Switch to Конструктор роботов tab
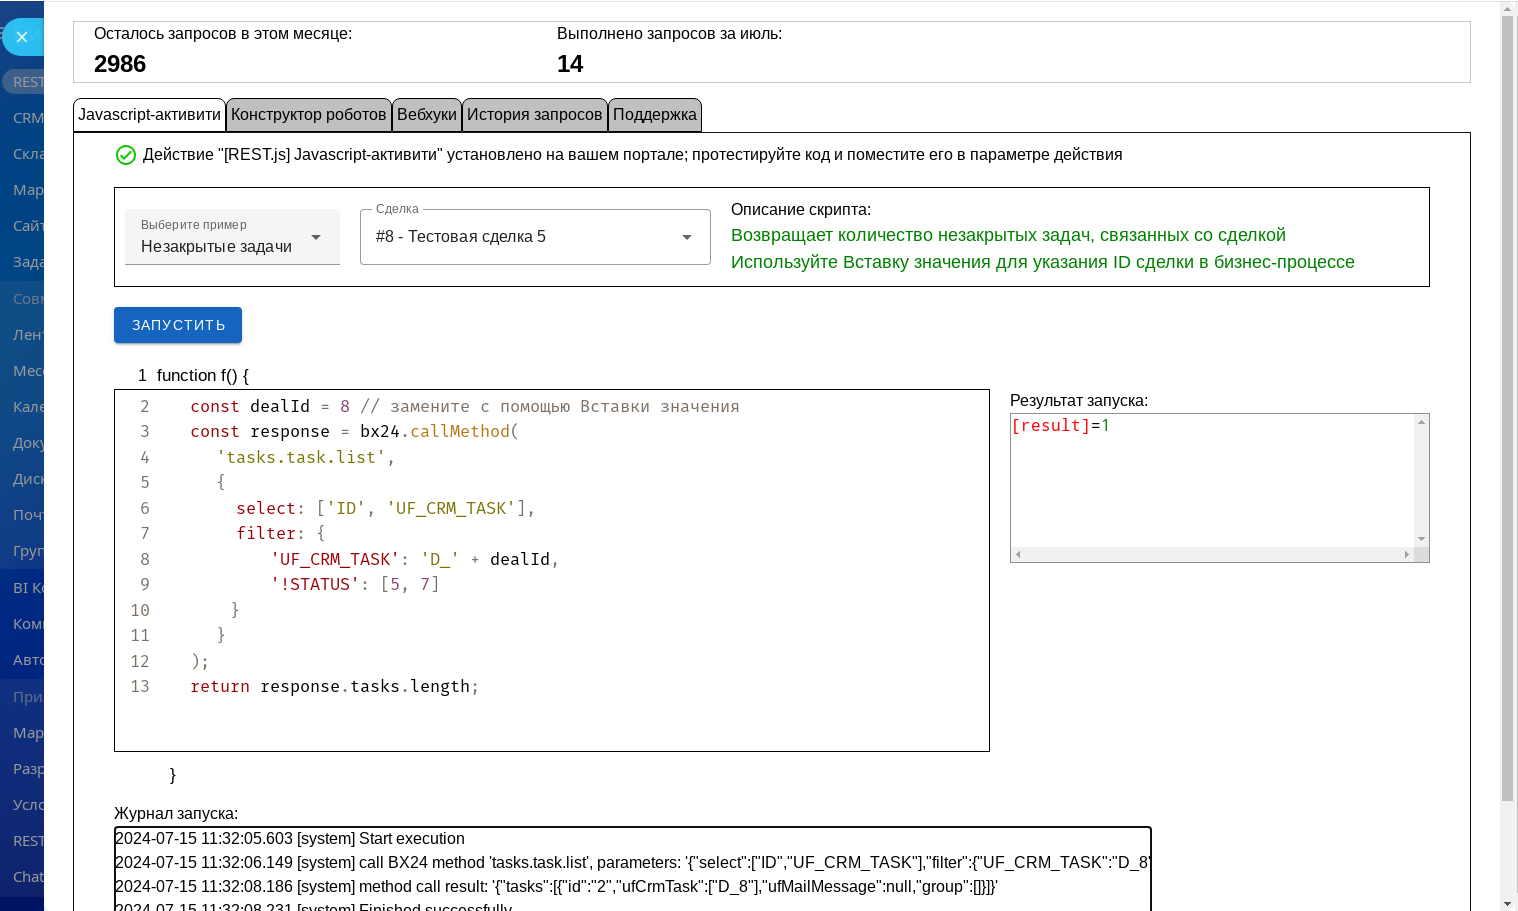The width and height of the screenshot is (1518, 911). tap(308, 115)
